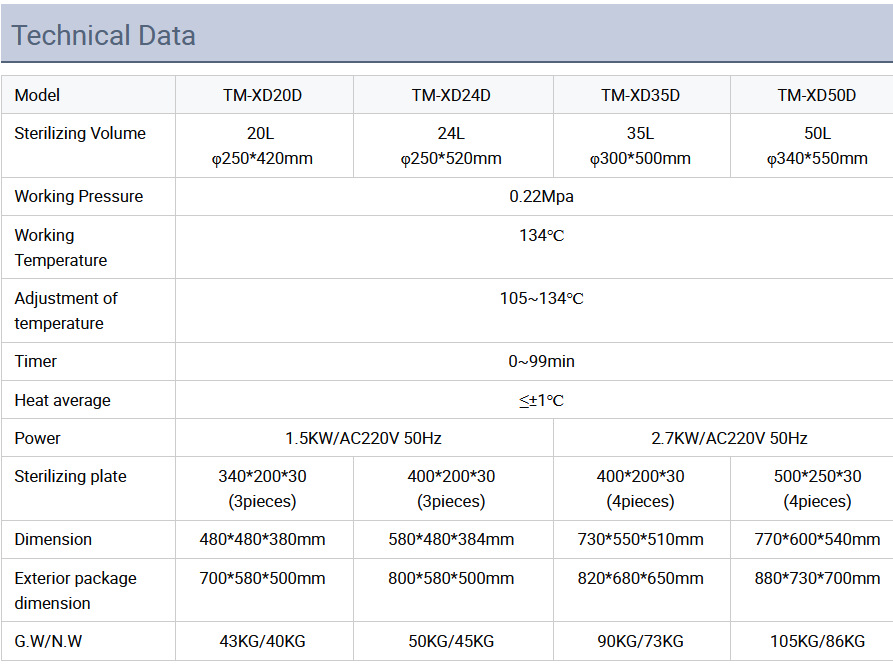The height and width of the screenshot is (667, 893).
Task: Click the 0~99min timer value
Action: pos(541,361)
